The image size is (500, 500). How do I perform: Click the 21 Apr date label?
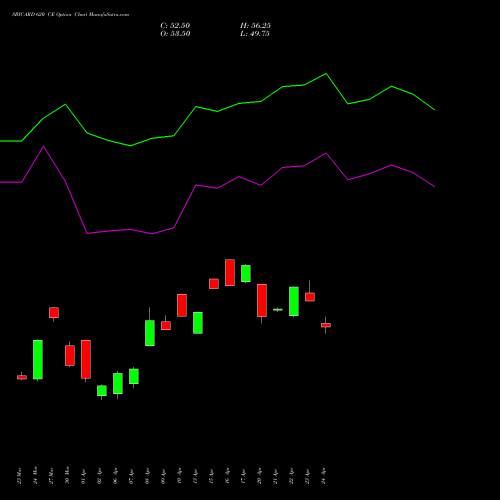(275, 476)
